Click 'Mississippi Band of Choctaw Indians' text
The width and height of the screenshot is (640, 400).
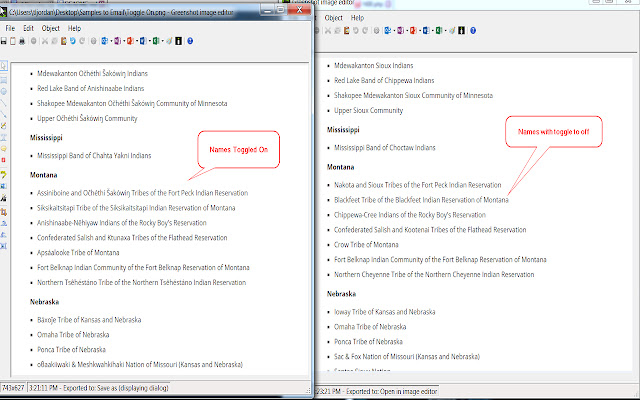coord(384,148)
